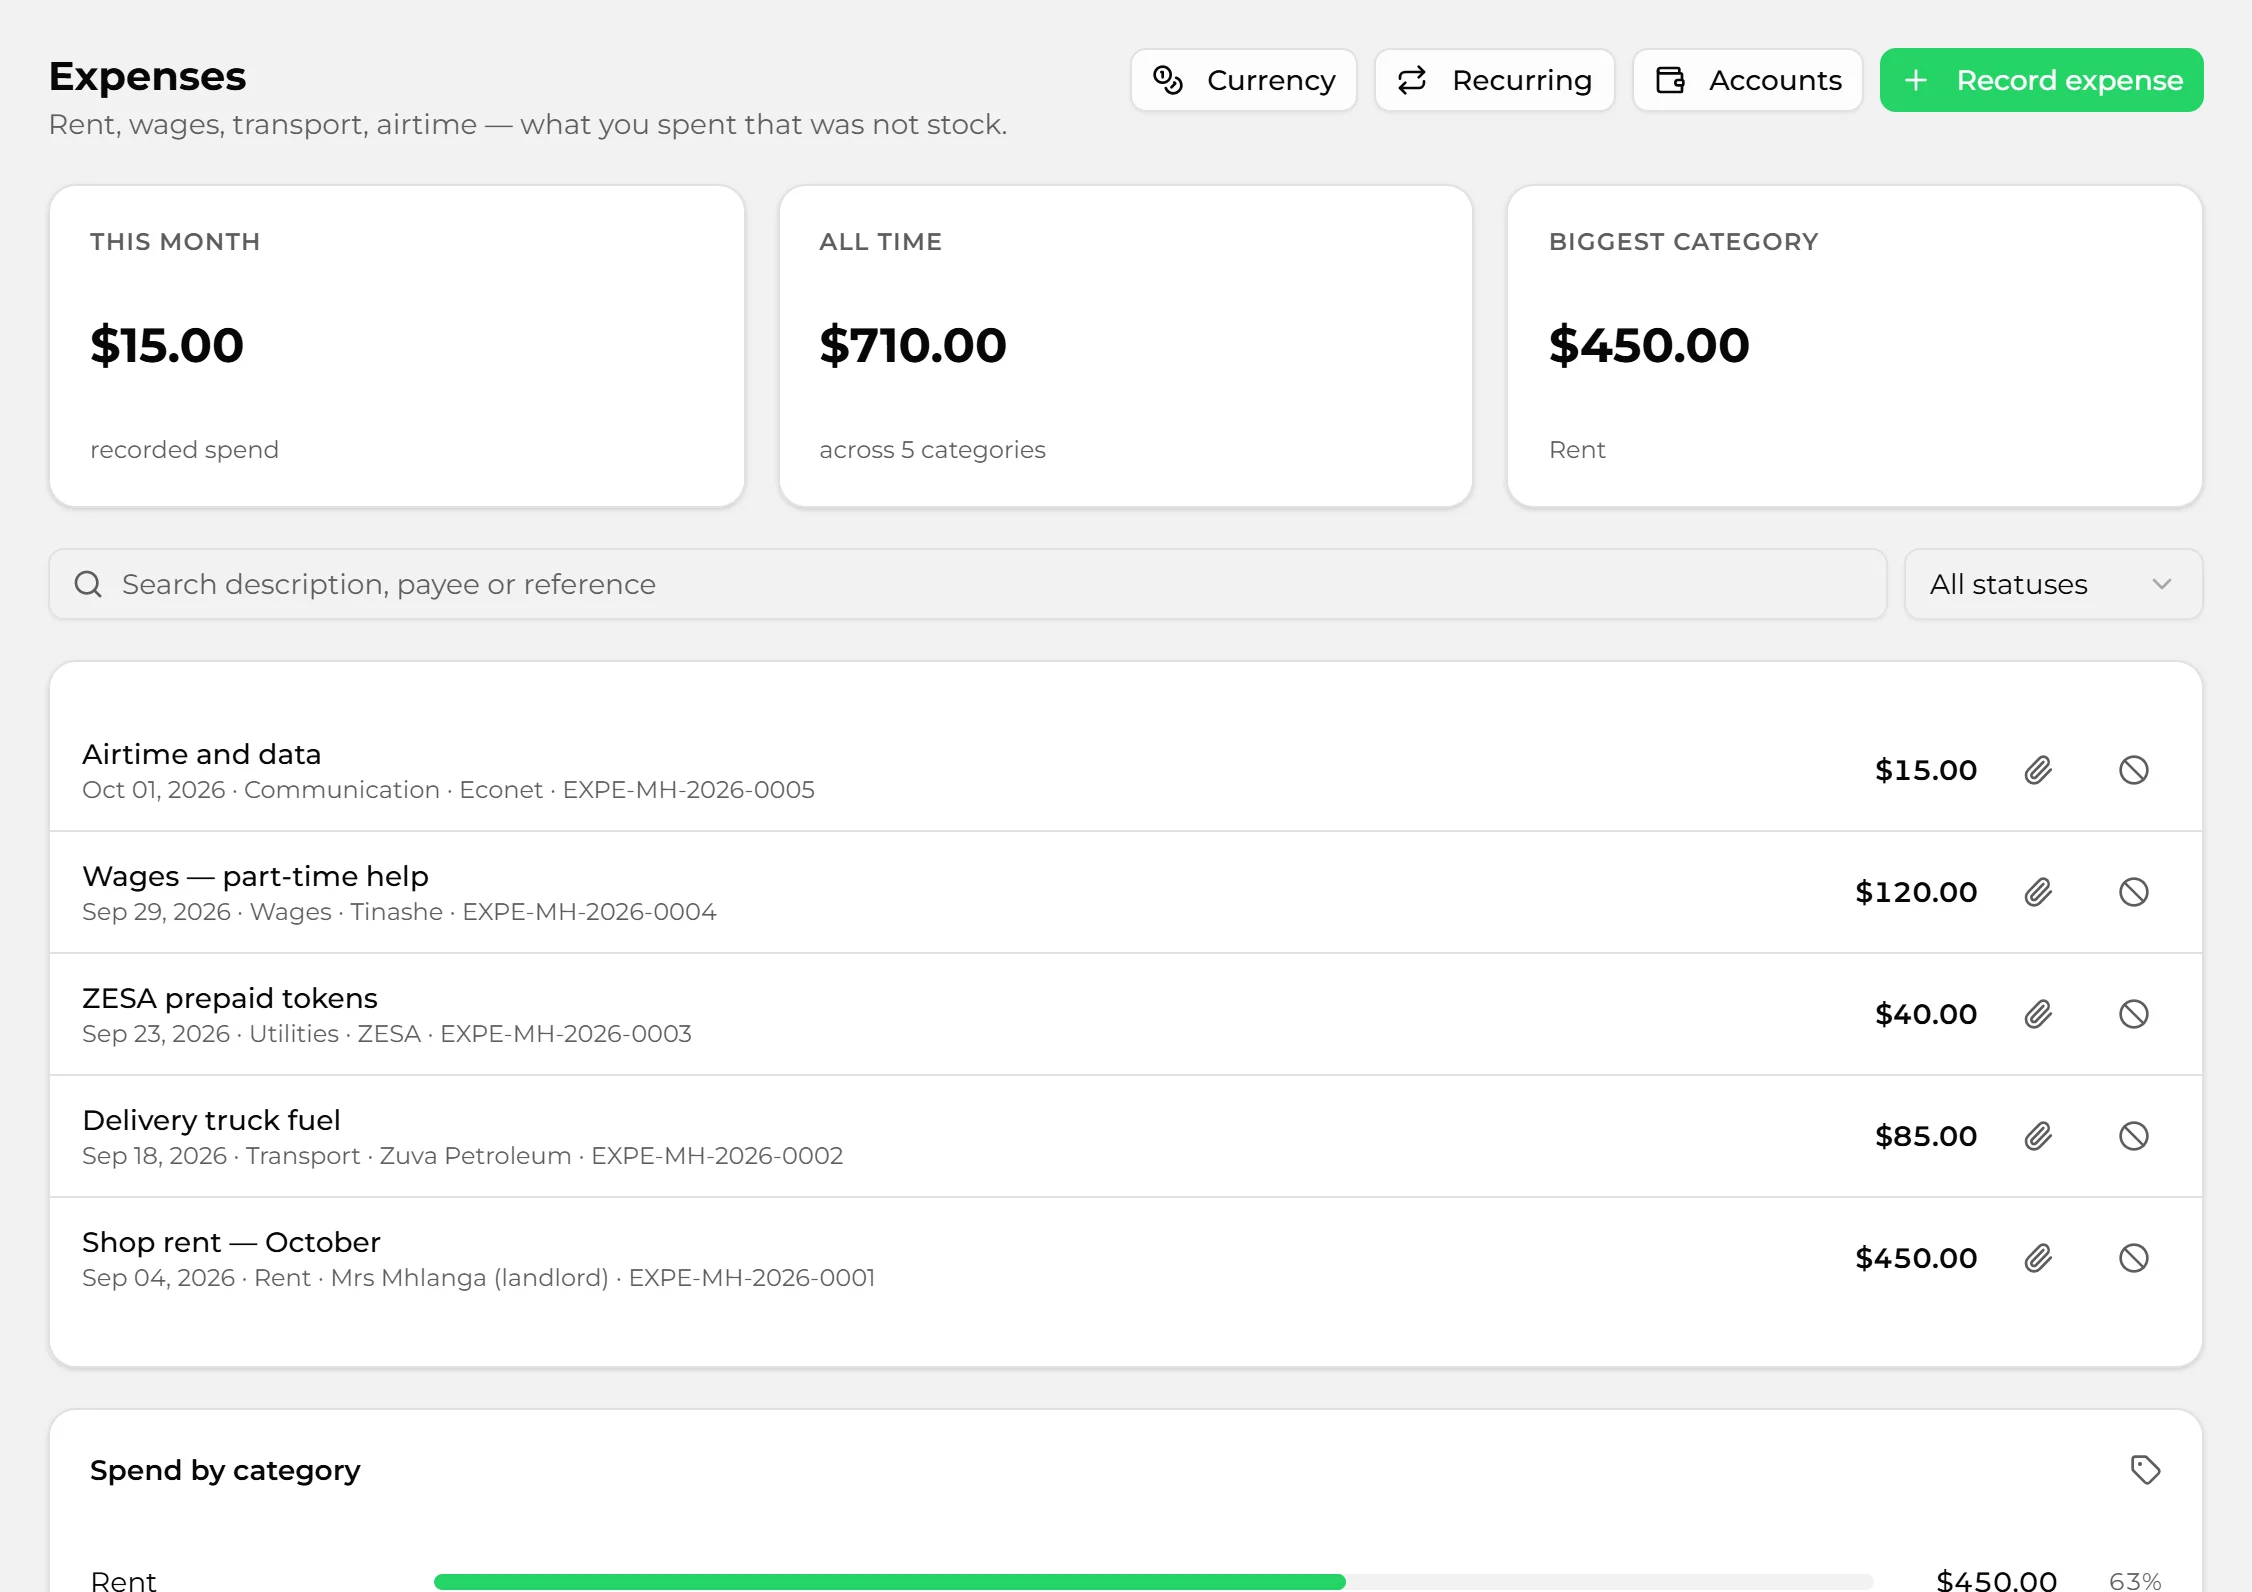Click reference EXPE-MH-2026-0004 details line
This screenshot has width=2252, height=1592.
point(399,912)
